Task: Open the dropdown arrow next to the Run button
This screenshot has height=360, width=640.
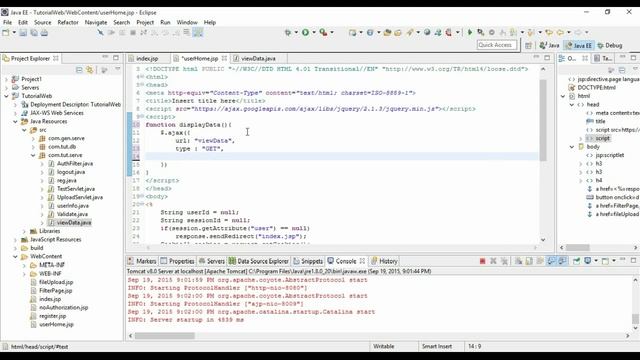Action: click(x=314, y=32)
